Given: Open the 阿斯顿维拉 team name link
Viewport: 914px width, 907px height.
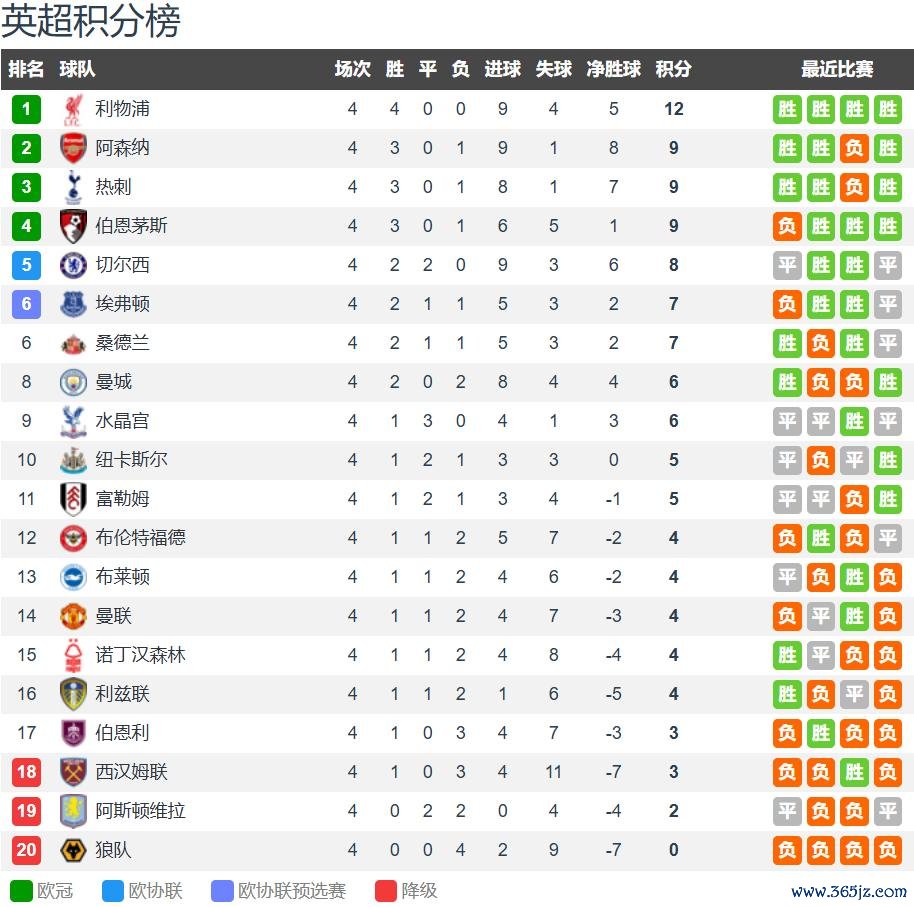Looking at the screenshot, I should 140,811.
